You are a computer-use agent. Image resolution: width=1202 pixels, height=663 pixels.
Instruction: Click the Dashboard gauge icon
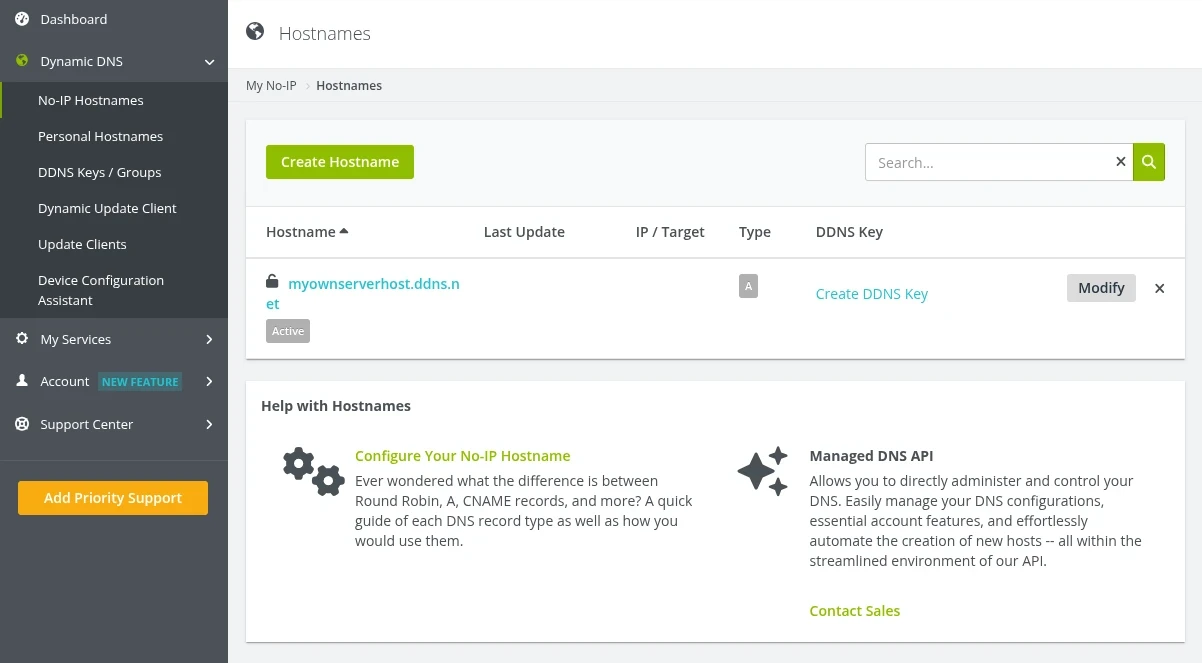22,19
